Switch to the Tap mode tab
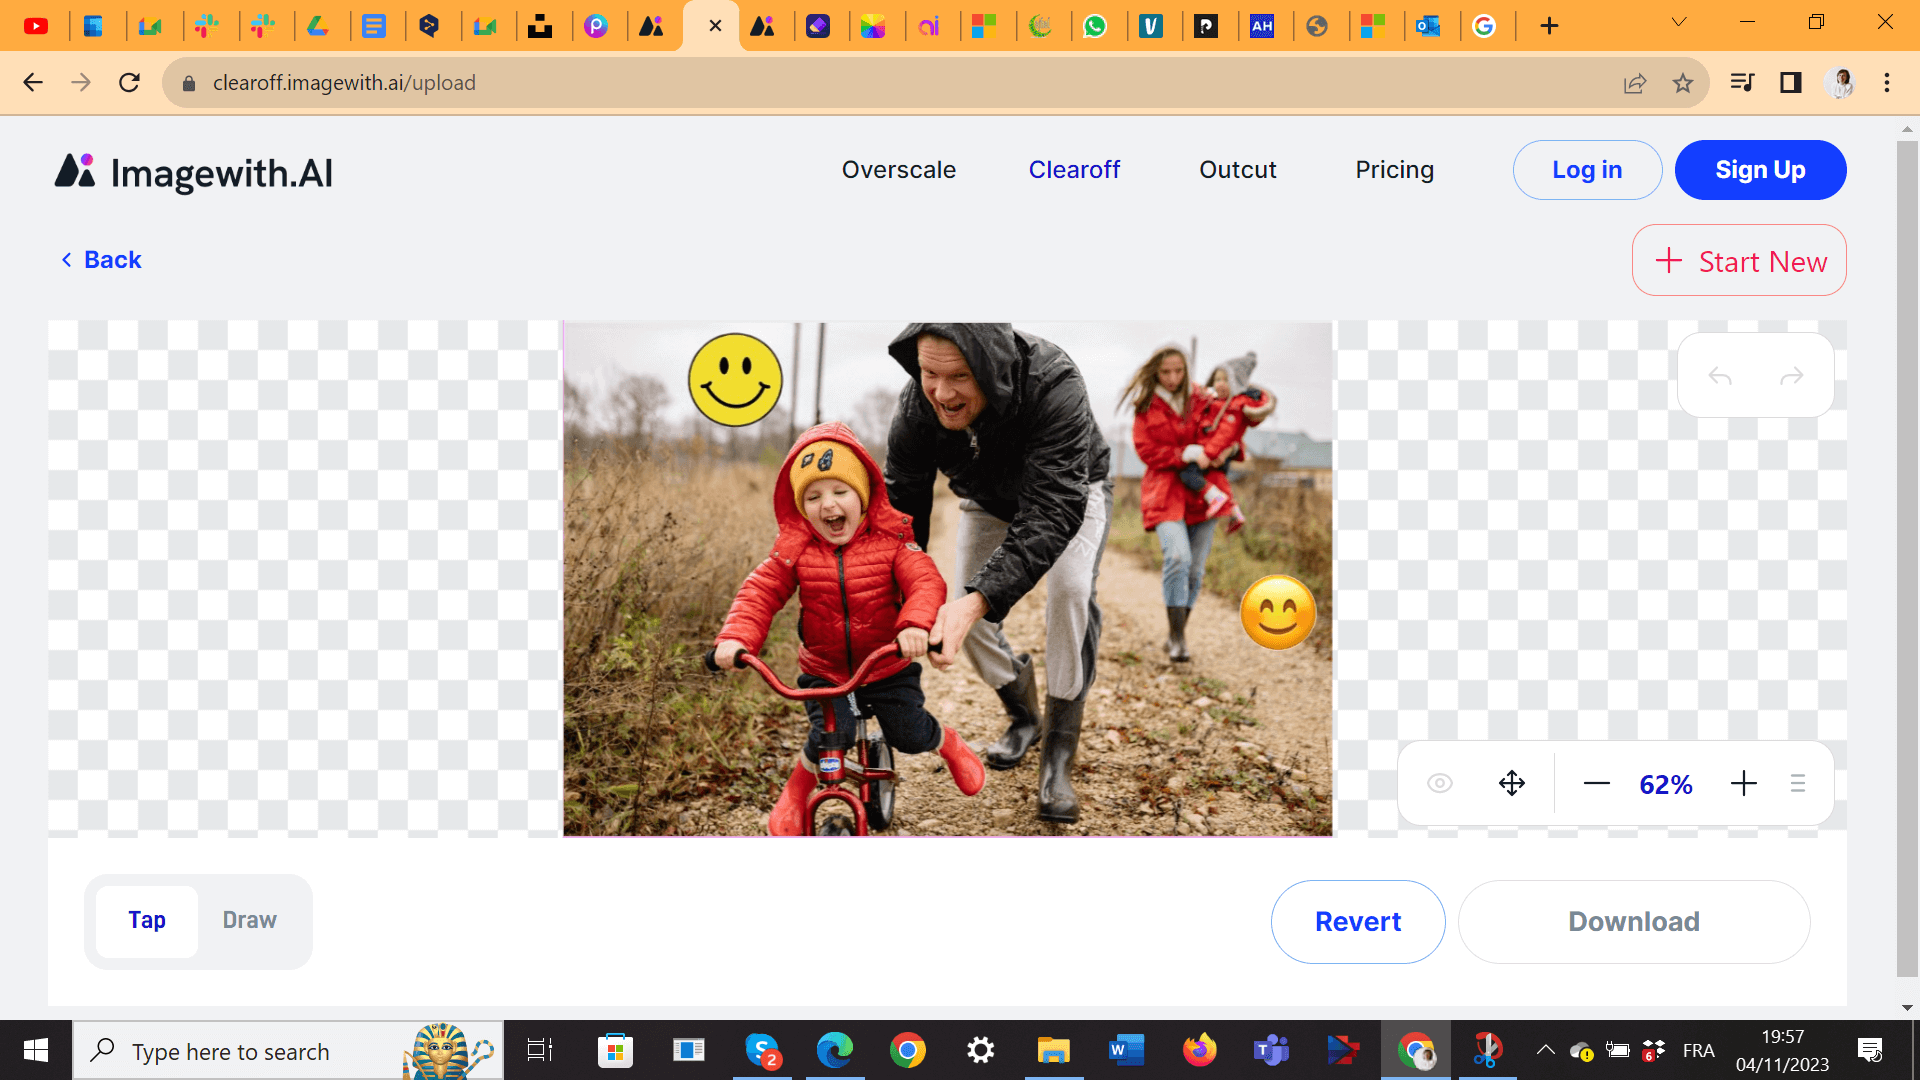1920x1080 pixels. [145, 919]
